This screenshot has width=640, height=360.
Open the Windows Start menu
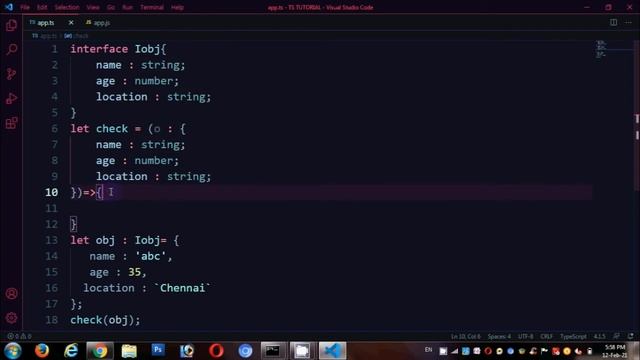(x=13, y=351)
